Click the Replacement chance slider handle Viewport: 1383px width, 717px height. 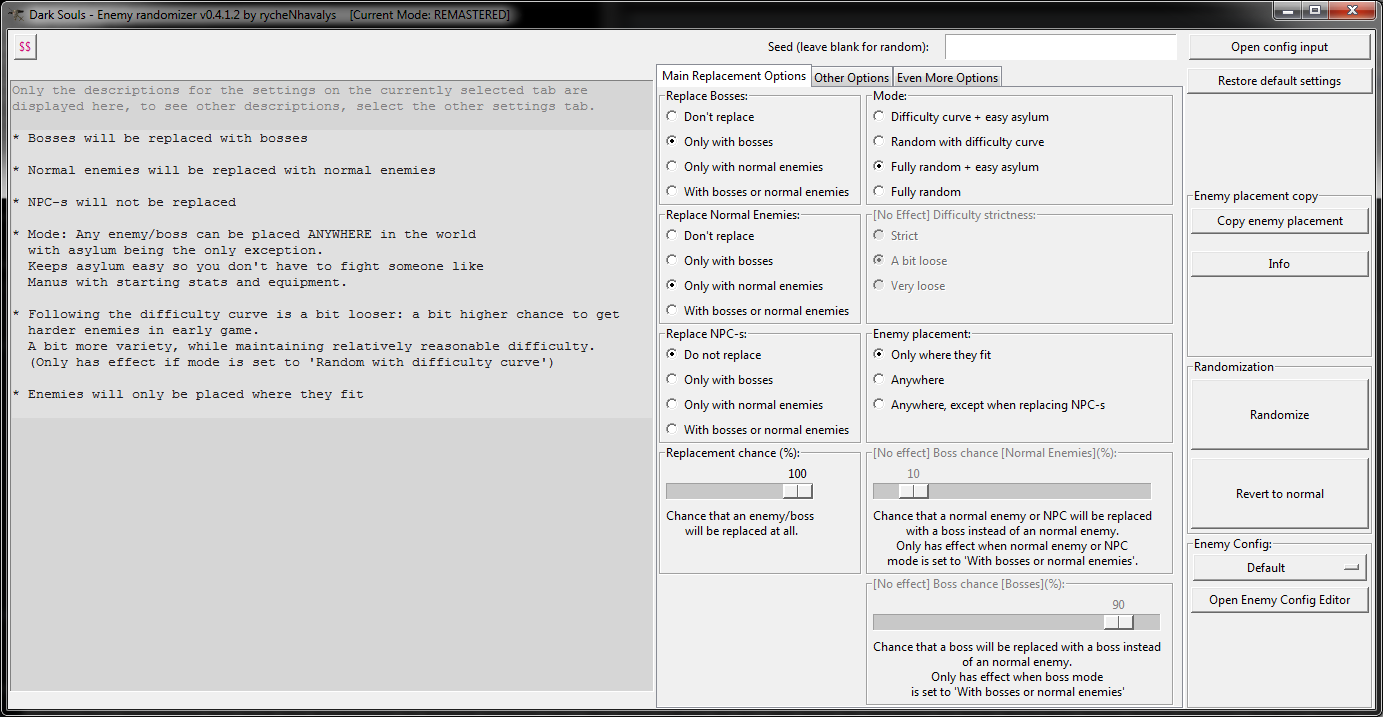click(x=797, y=491)
